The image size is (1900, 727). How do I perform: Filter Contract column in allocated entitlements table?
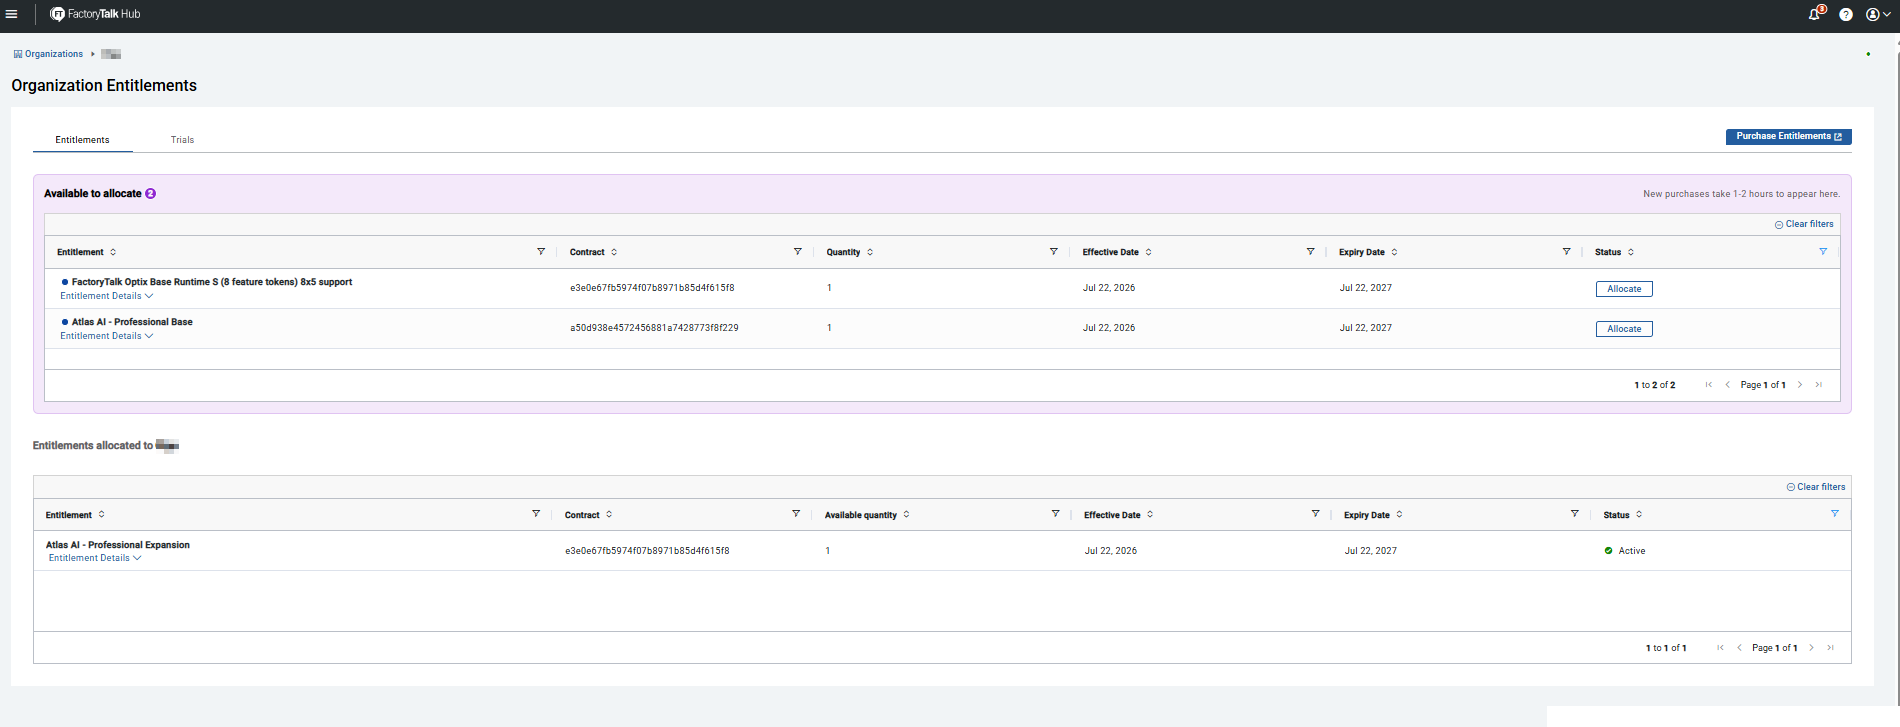tap(796, 514)
